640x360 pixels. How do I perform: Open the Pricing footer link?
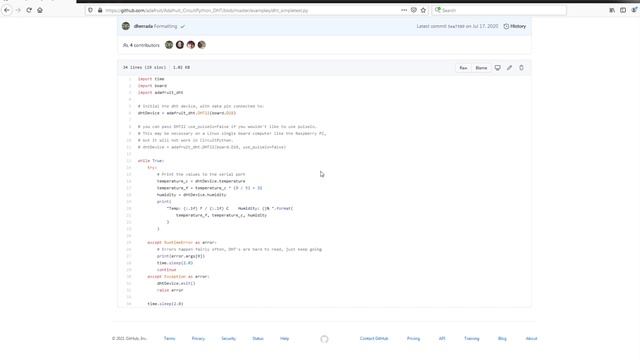click(x=413, y=338)
